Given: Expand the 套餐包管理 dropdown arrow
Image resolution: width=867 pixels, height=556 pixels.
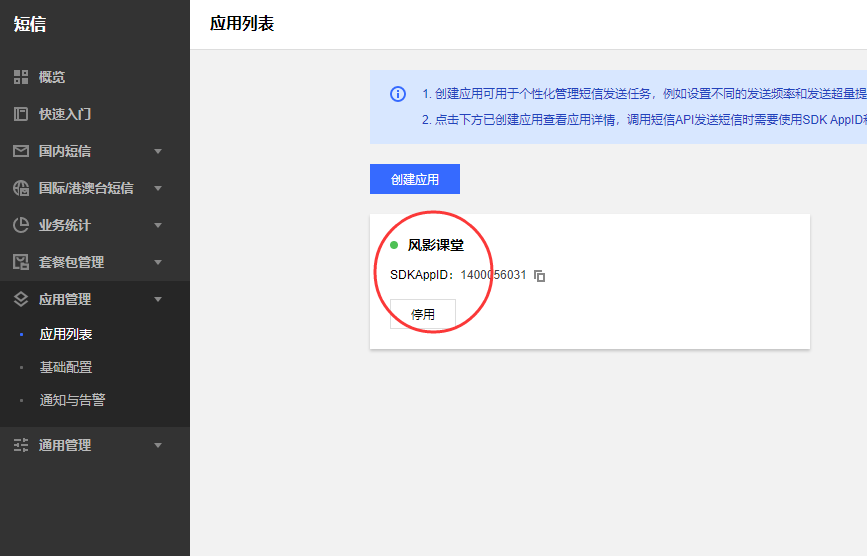Looking at the screenshot, I should (x=158, y=262).
